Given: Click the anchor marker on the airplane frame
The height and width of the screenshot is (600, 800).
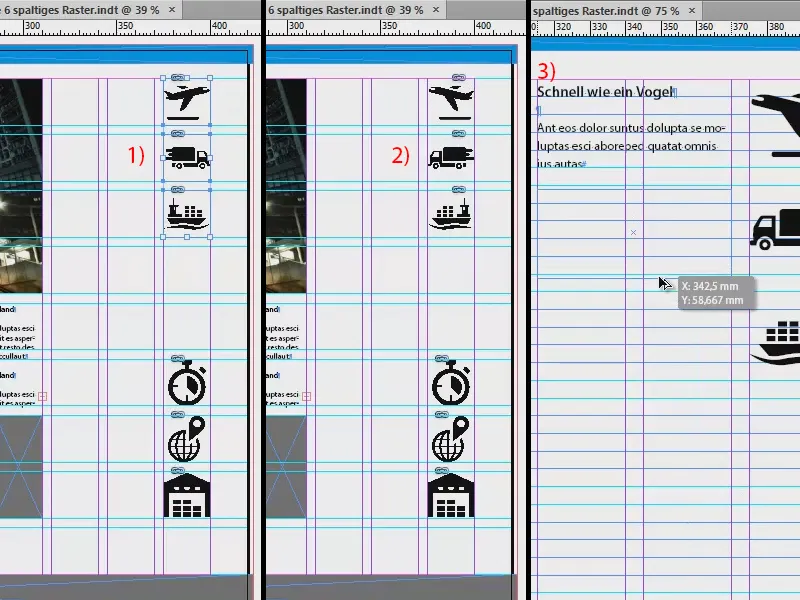Looking at the screenshot, I should [177, 76].
